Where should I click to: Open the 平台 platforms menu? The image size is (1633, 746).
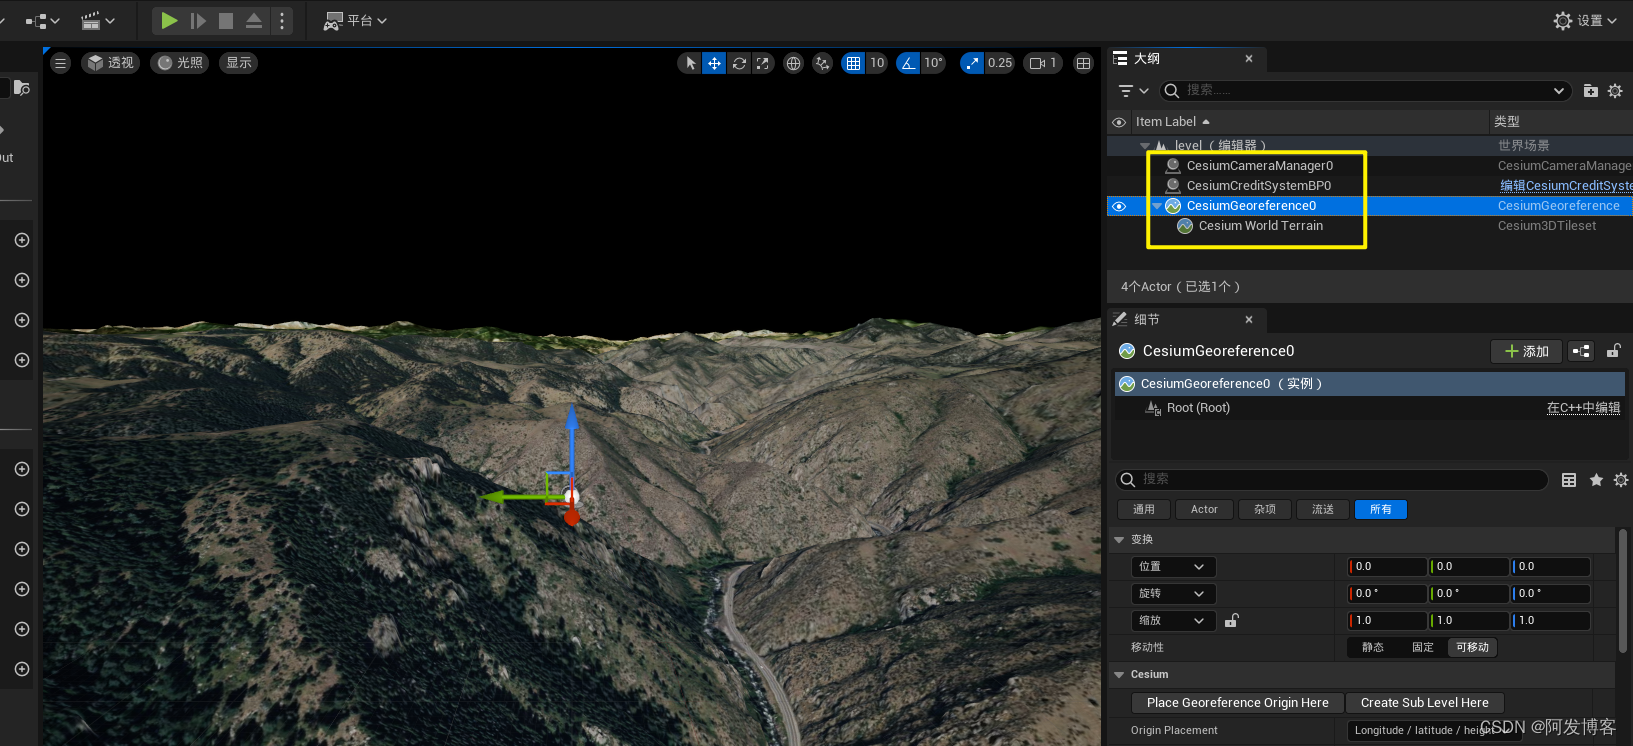click(x=355, y=20)
